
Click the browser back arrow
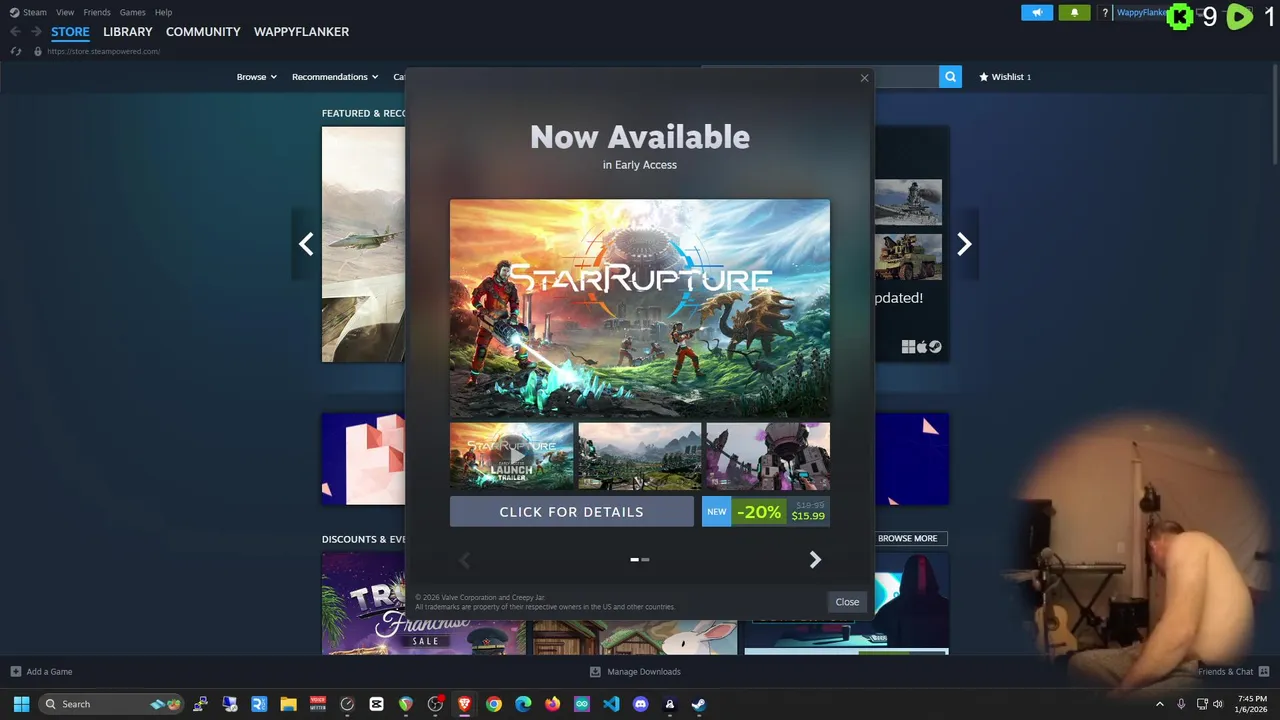click(x=15, y=32)
